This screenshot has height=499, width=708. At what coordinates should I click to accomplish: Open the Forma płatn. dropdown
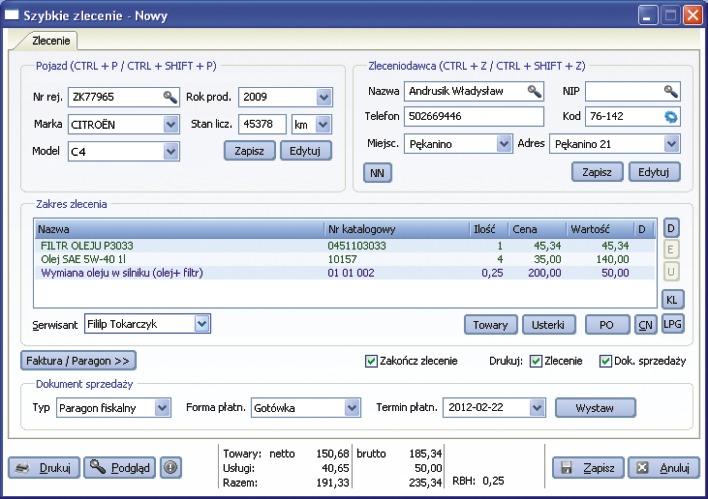point(352,408)
